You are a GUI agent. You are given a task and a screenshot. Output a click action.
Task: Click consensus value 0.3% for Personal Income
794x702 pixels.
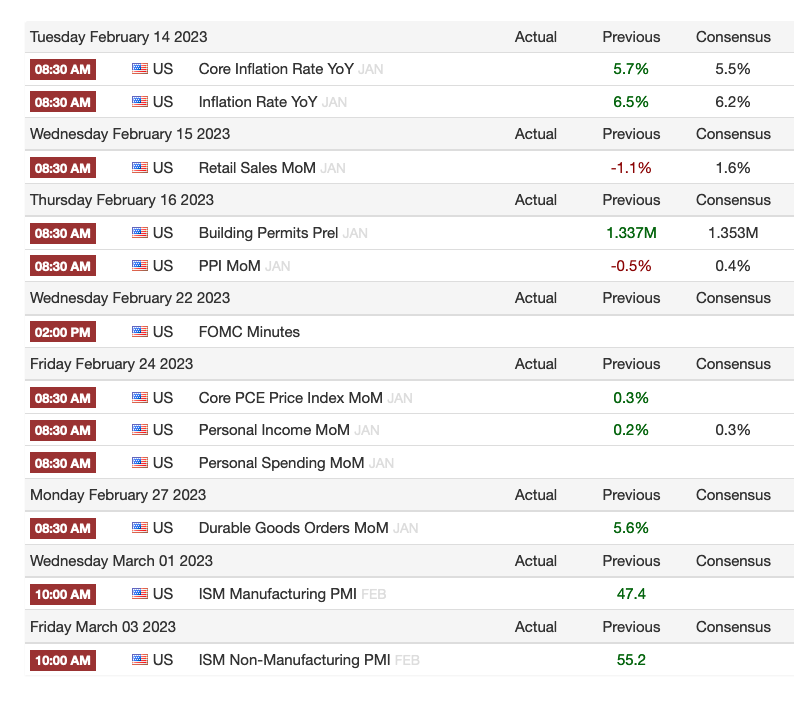click(x=733, y=430)
